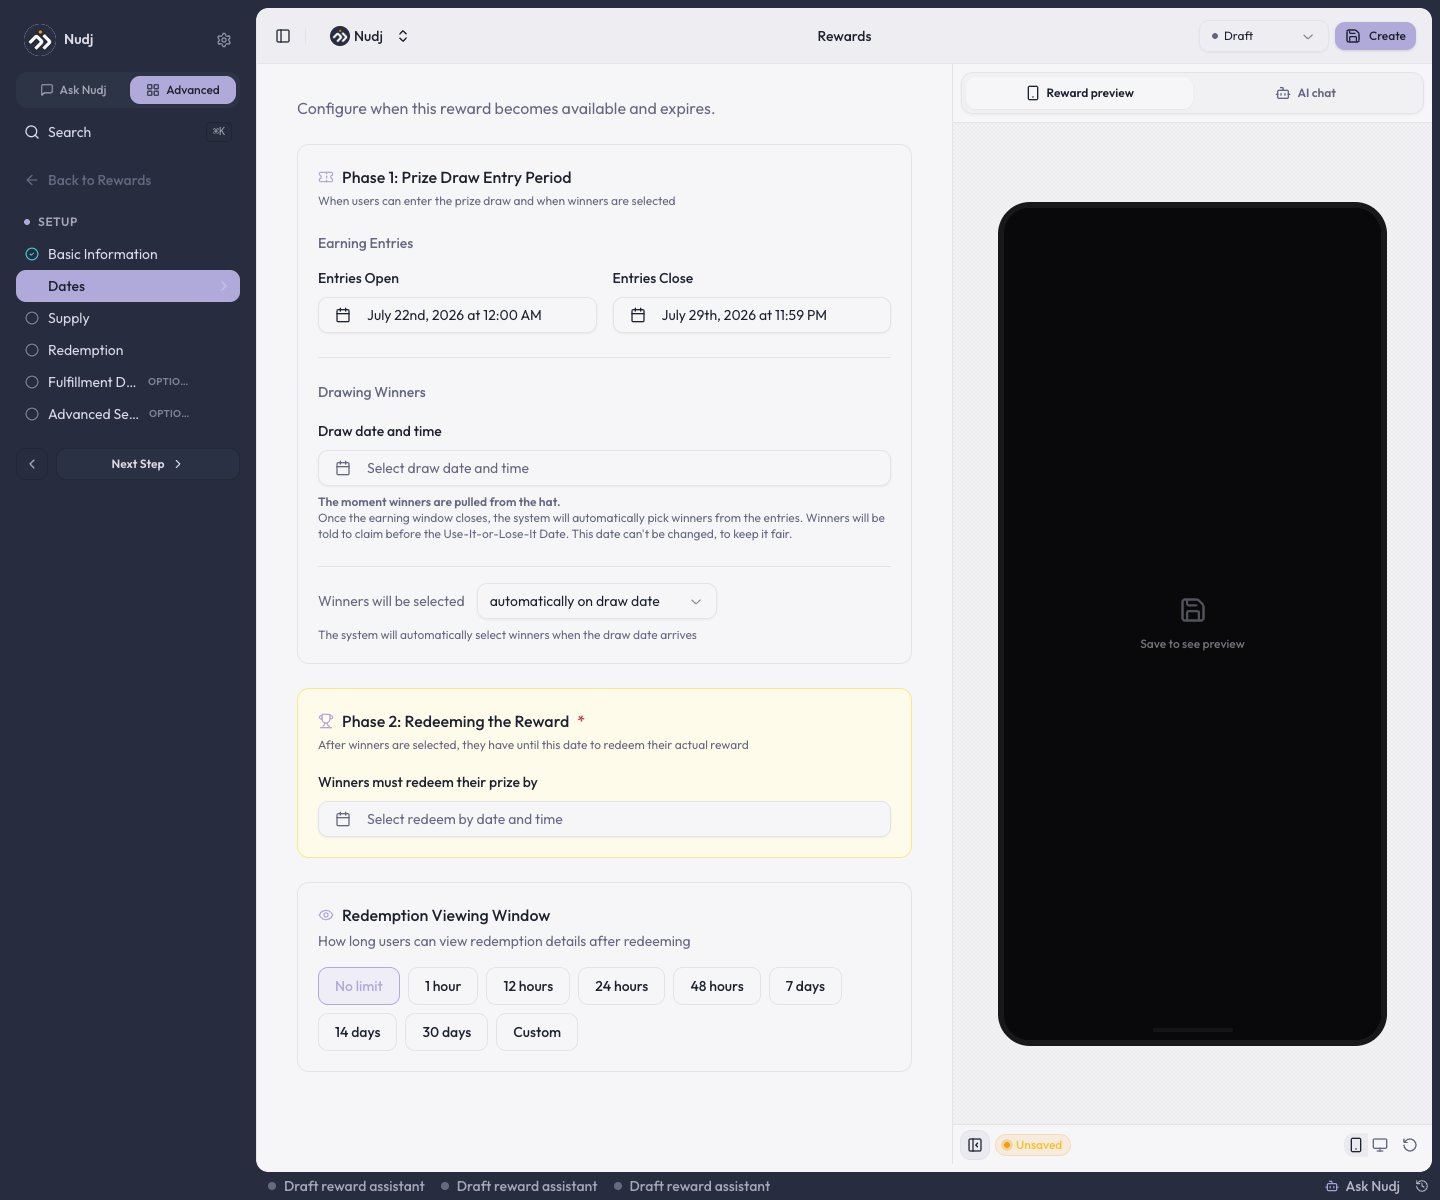Click the Phase 2 trophy icon
Screen dimensions: 1440x1200
pyautogui.click(x=326, y=721)
